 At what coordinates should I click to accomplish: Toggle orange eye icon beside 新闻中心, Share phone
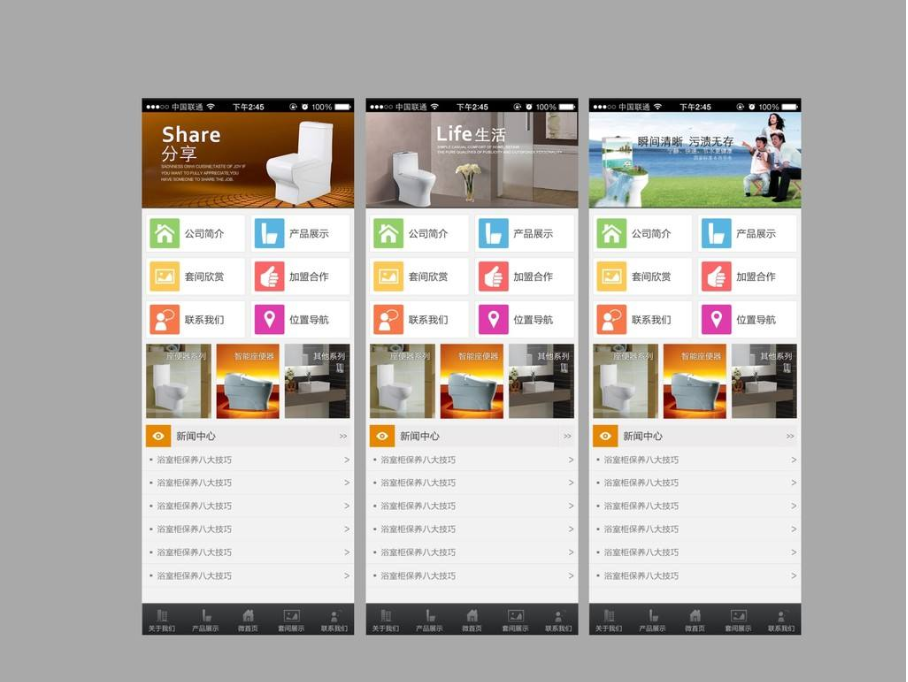(x=158, y=436)
